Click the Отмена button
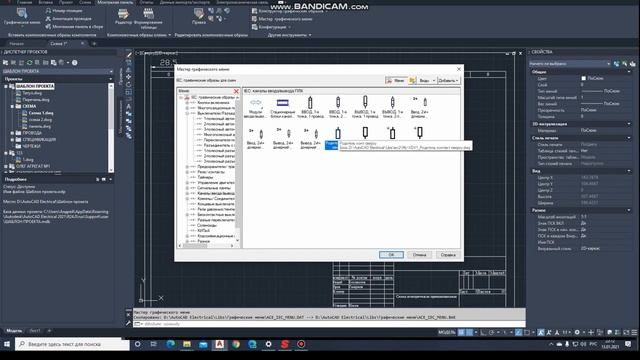The image size is (640, 360). pos(419,255)
